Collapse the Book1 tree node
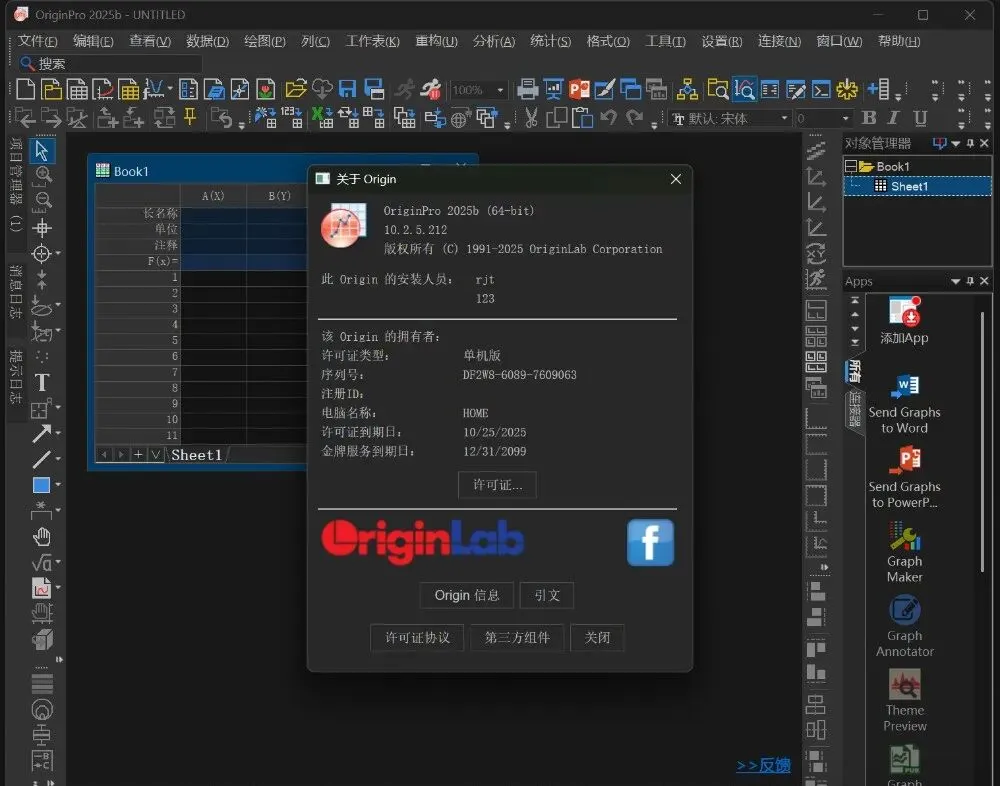Image resolution: width=1000 pixels, height=786 pixels. 851,167
